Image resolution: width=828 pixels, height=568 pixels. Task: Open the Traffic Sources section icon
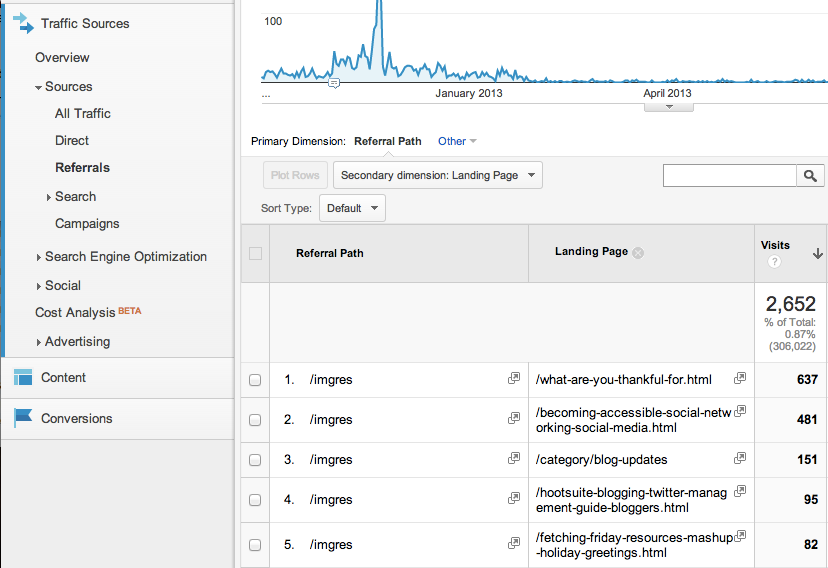click(x=23, y=24)
